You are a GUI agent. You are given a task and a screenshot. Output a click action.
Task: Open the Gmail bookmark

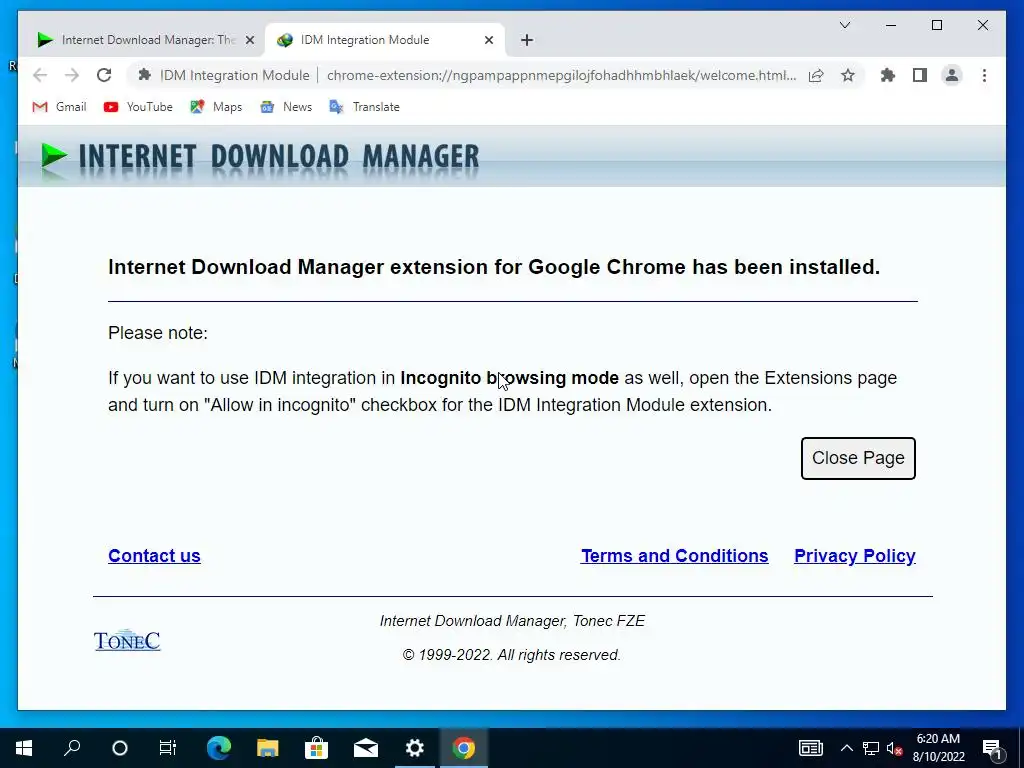tap(59, 106)
